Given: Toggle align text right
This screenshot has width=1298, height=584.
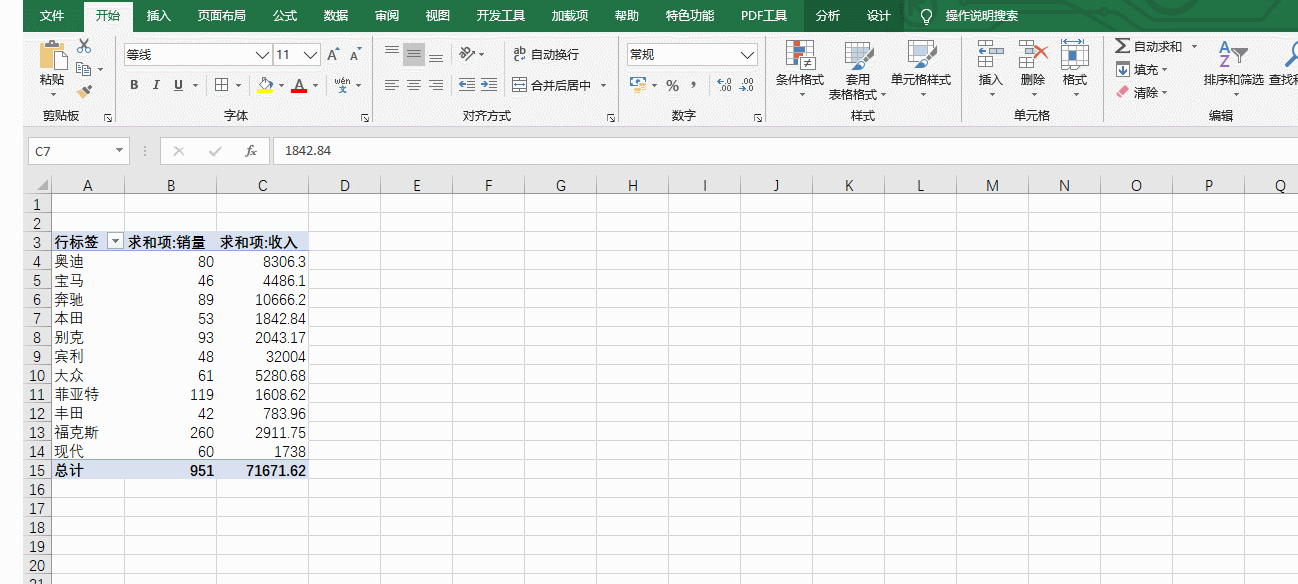Looking at the screenshot, I should click(436, 86).
